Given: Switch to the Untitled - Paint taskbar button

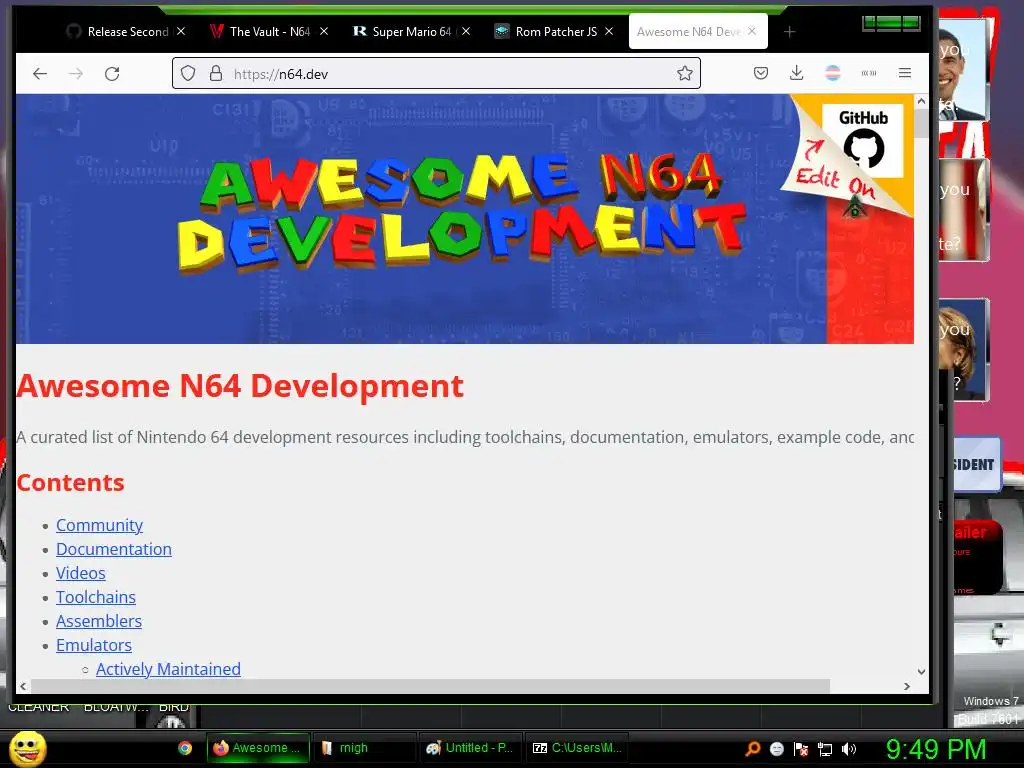Looking at the screenshot, I should (470, 748).
